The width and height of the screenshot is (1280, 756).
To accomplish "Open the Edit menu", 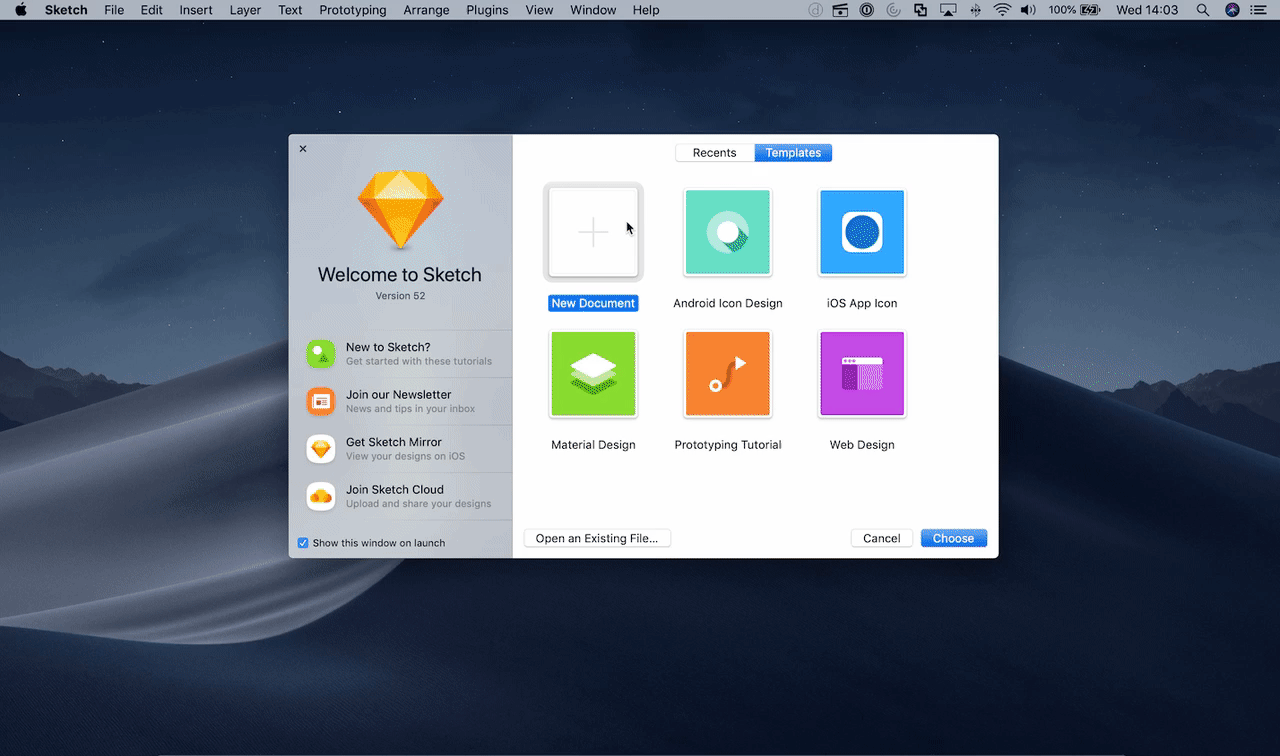I will click(151, 10).
